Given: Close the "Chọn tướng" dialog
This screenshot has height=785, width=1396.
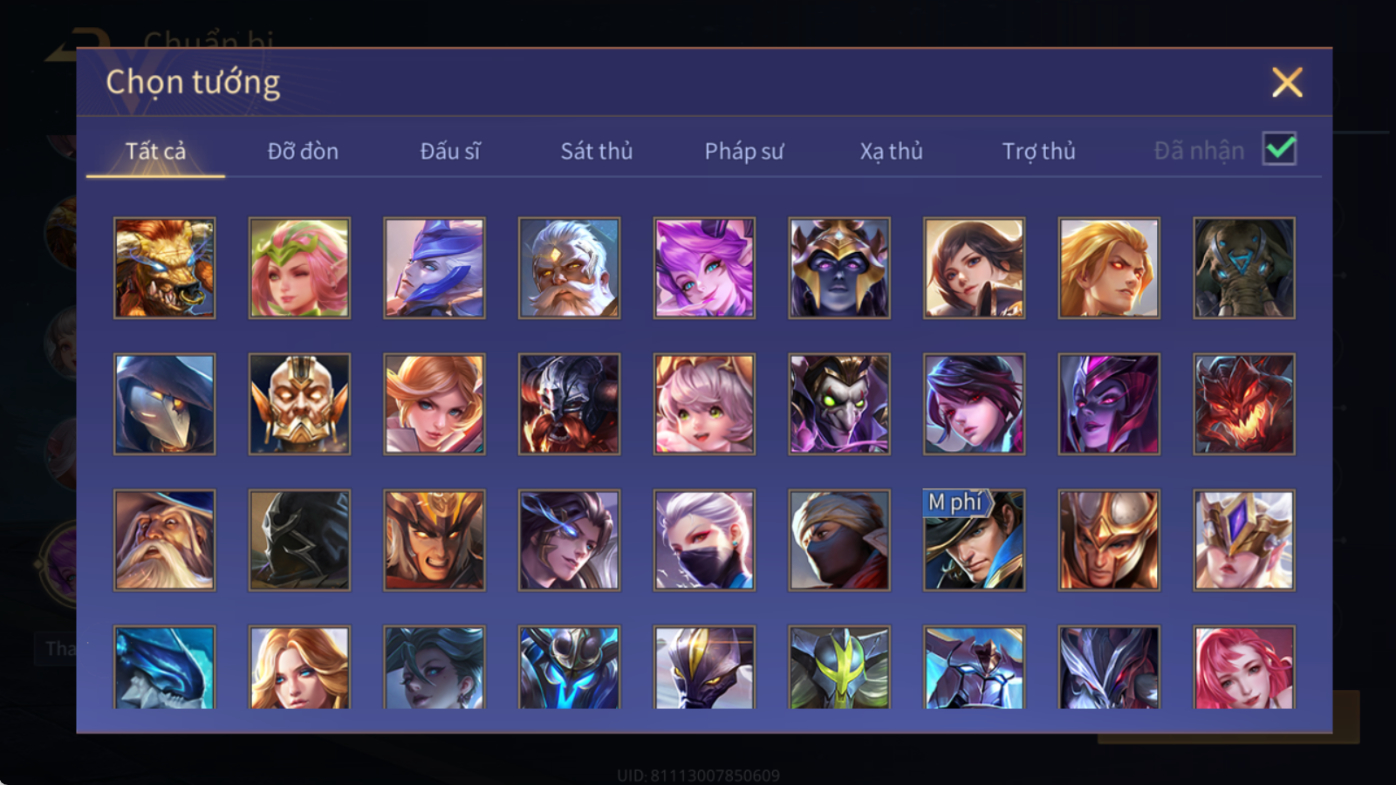Looking at the screenshot, I should 1287,82.
